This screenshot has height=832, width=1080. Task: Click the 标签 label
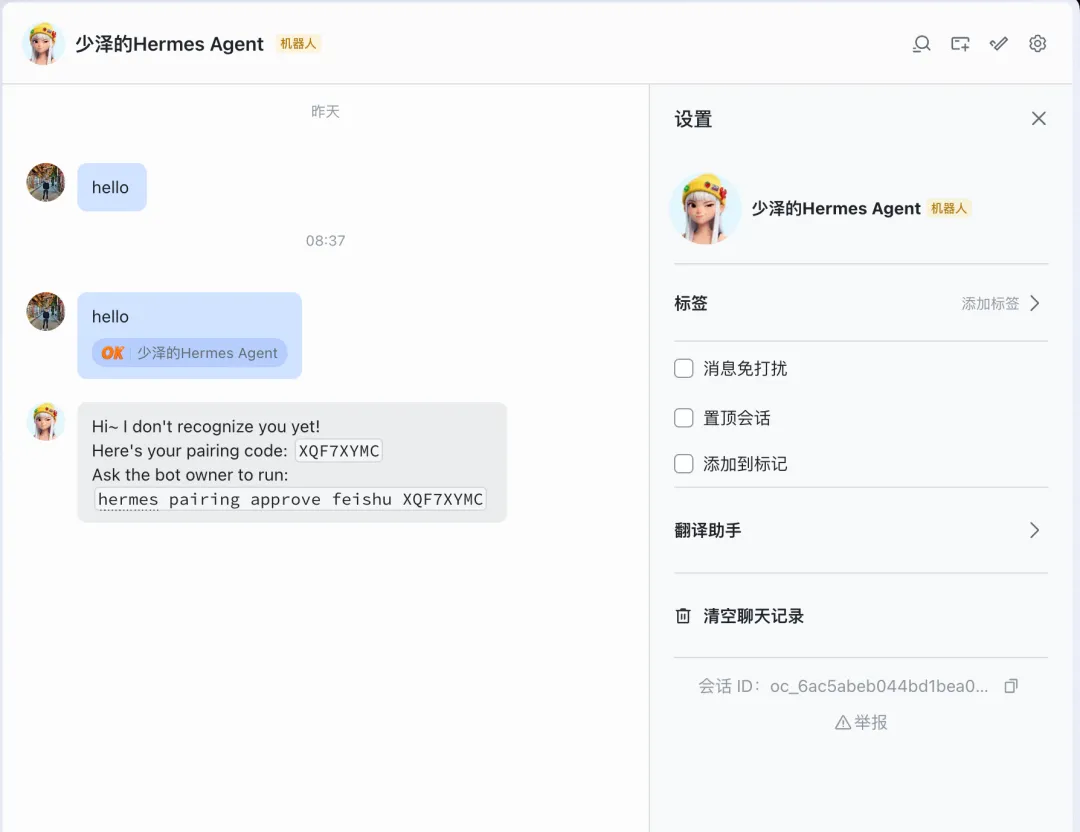pos(691,304)
